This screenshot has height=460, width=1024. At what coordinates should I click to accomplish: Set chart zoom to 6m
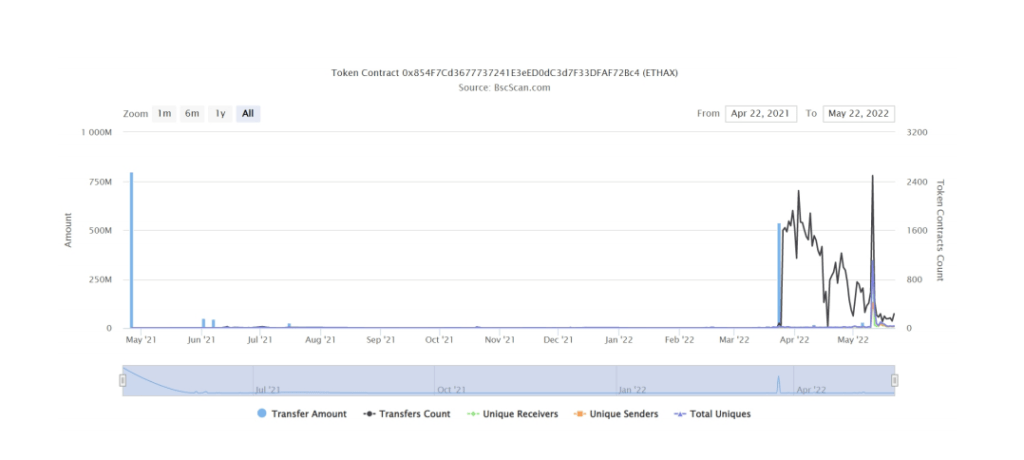tap(192, 114)
